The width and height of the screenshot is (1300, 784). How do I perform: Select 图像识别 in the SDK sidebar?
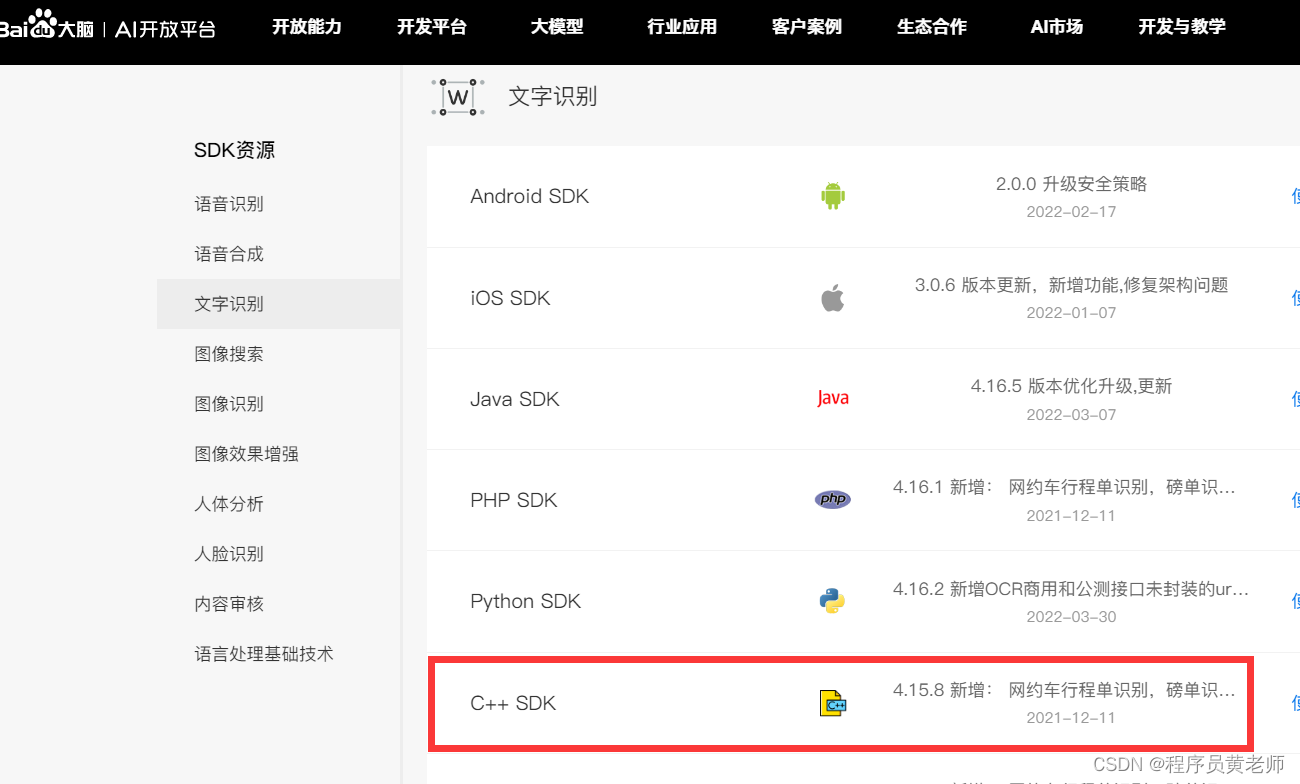229,404
